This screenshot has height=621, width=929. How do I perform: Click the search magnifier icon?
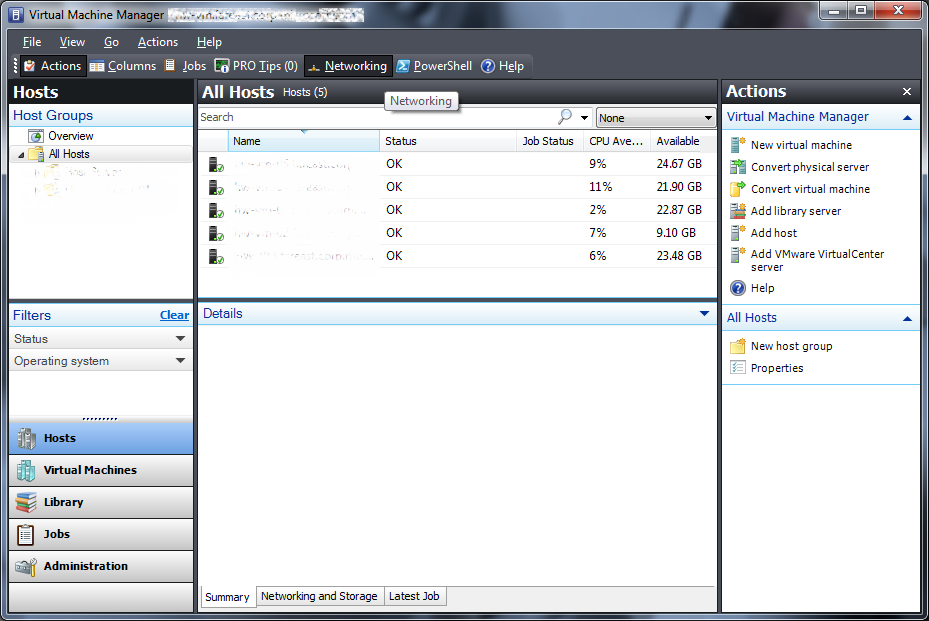tap(565, 117)
